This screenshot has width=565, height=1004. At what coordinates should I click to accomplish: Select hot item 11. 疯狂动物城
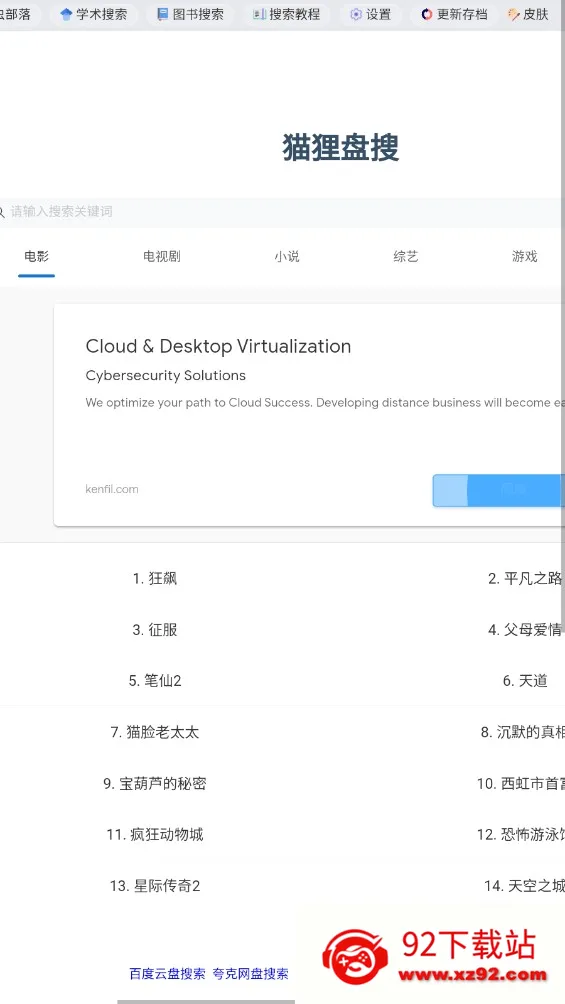(155, 835)
